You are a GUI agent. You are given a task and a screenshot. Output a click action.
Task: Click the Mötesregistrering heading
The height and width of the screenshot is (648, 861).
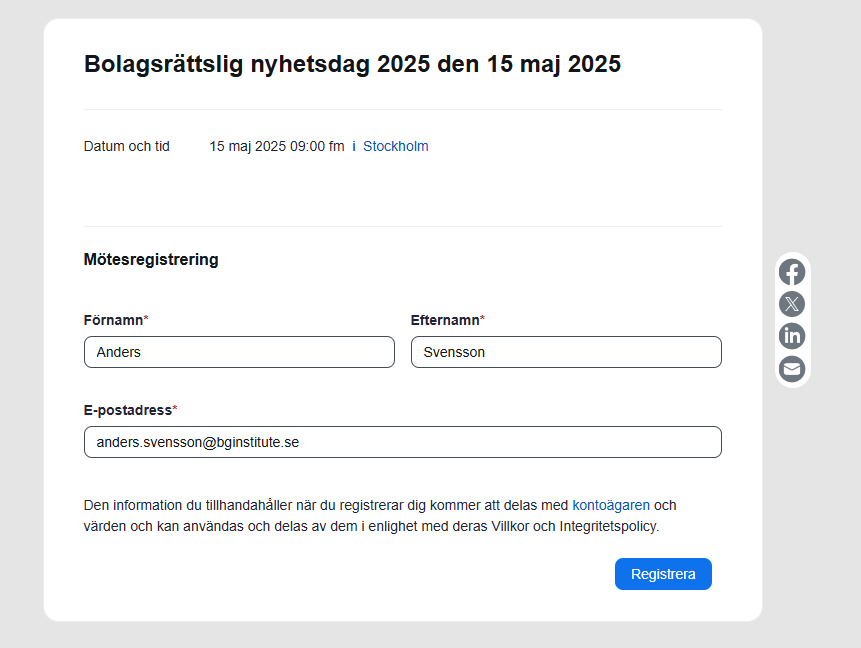(151, 260)
